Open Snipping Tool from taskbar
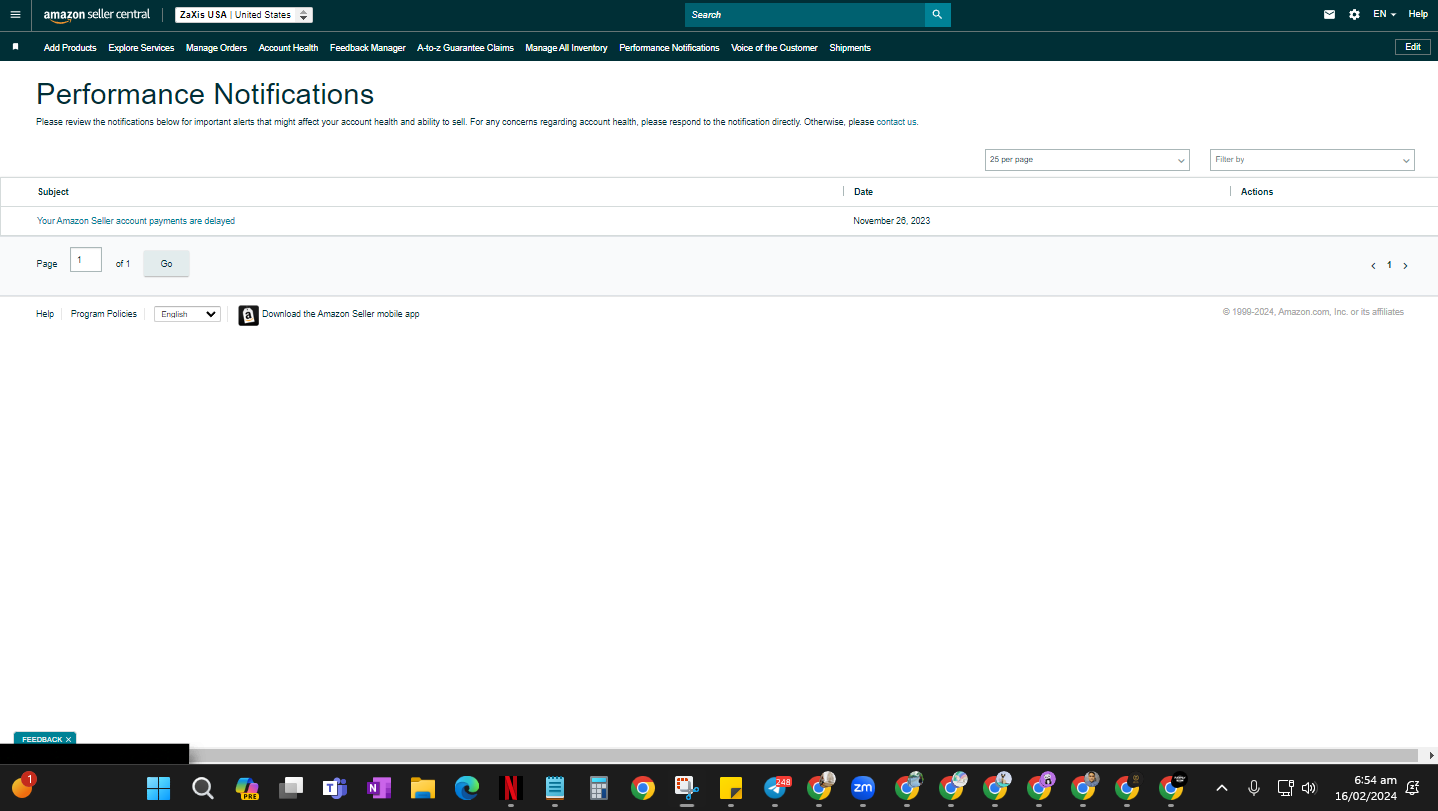Screen dimensions: 1438x811 tap(686, 788)
